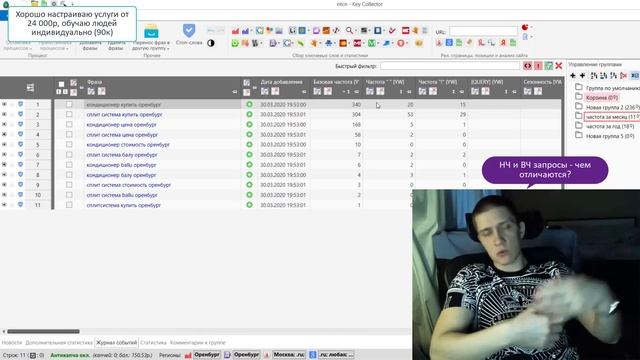
Task: Select group частота за месяц
Action: click(x=611, y=117)
